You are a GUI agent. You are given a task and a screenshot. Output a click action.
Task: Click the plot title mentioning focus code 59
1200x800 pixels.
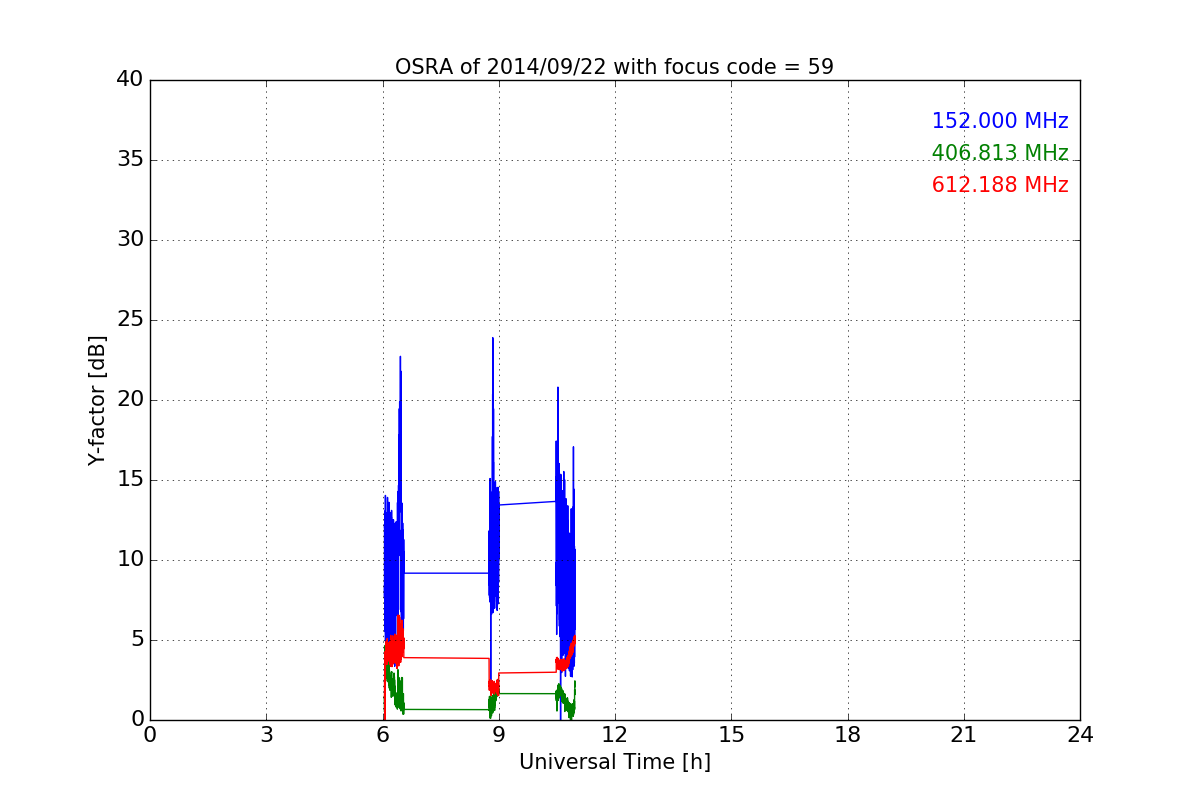click(614, 67)
